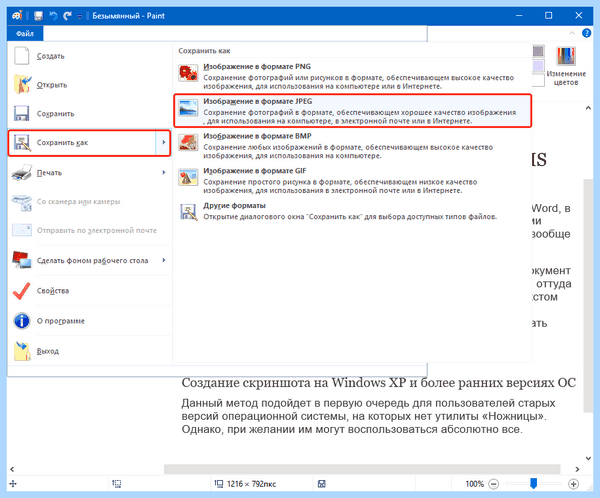The image size is (600, 498).
Task: Click the horizontal scrollbar left arrow
Action: click(12, 469)
